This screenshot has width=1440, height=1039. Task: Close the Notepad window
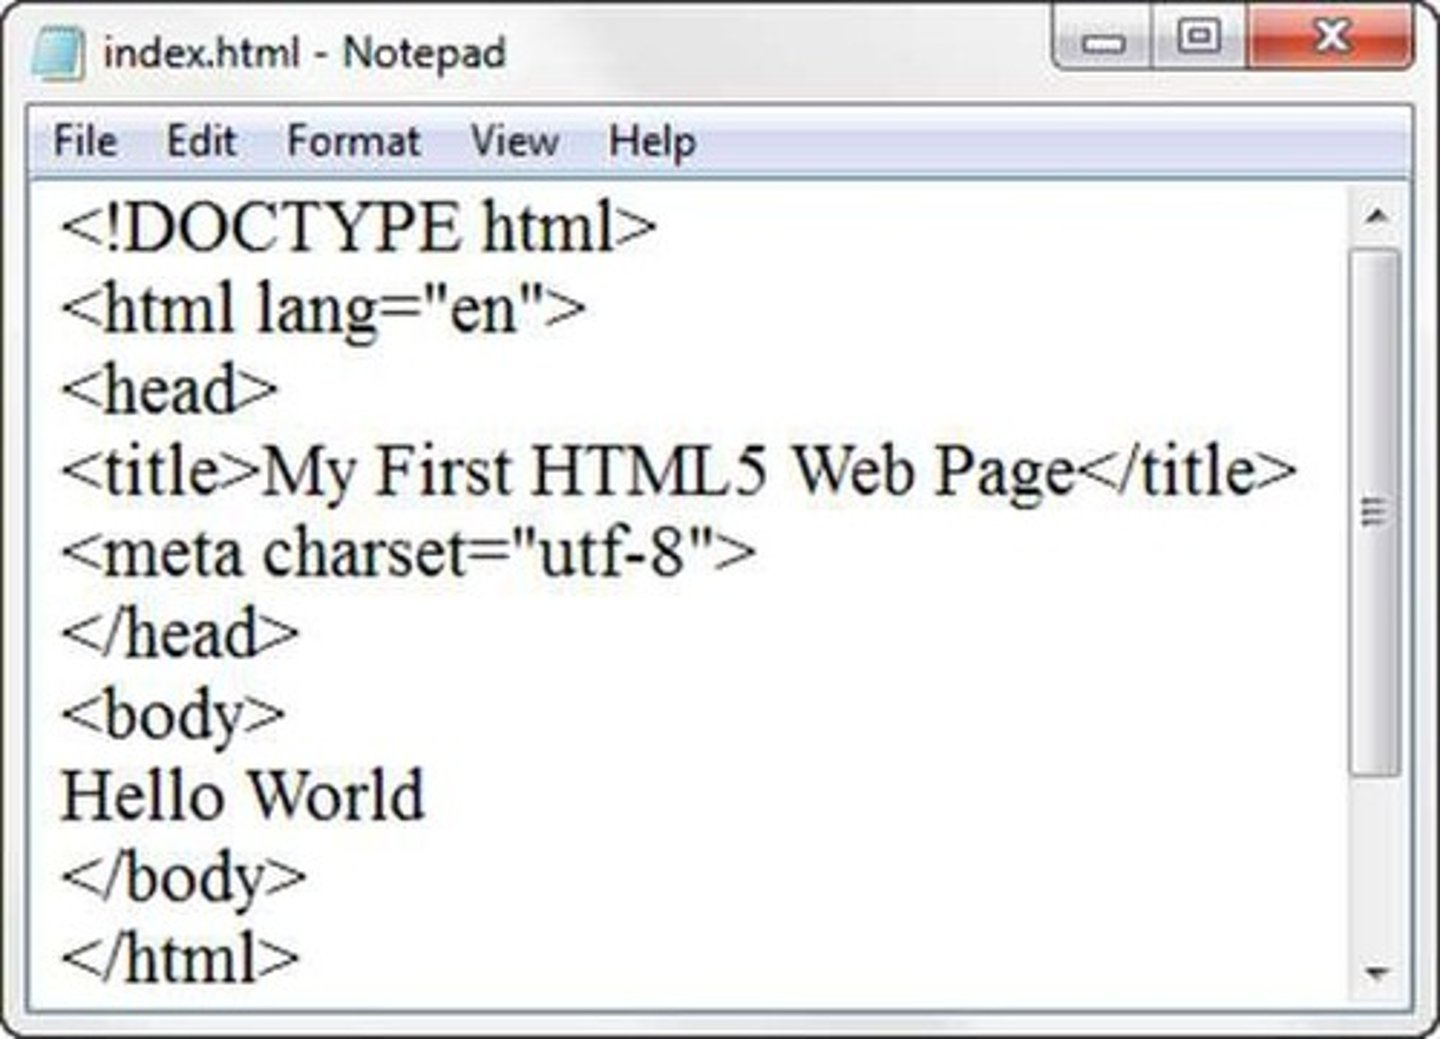[1331, 38]
